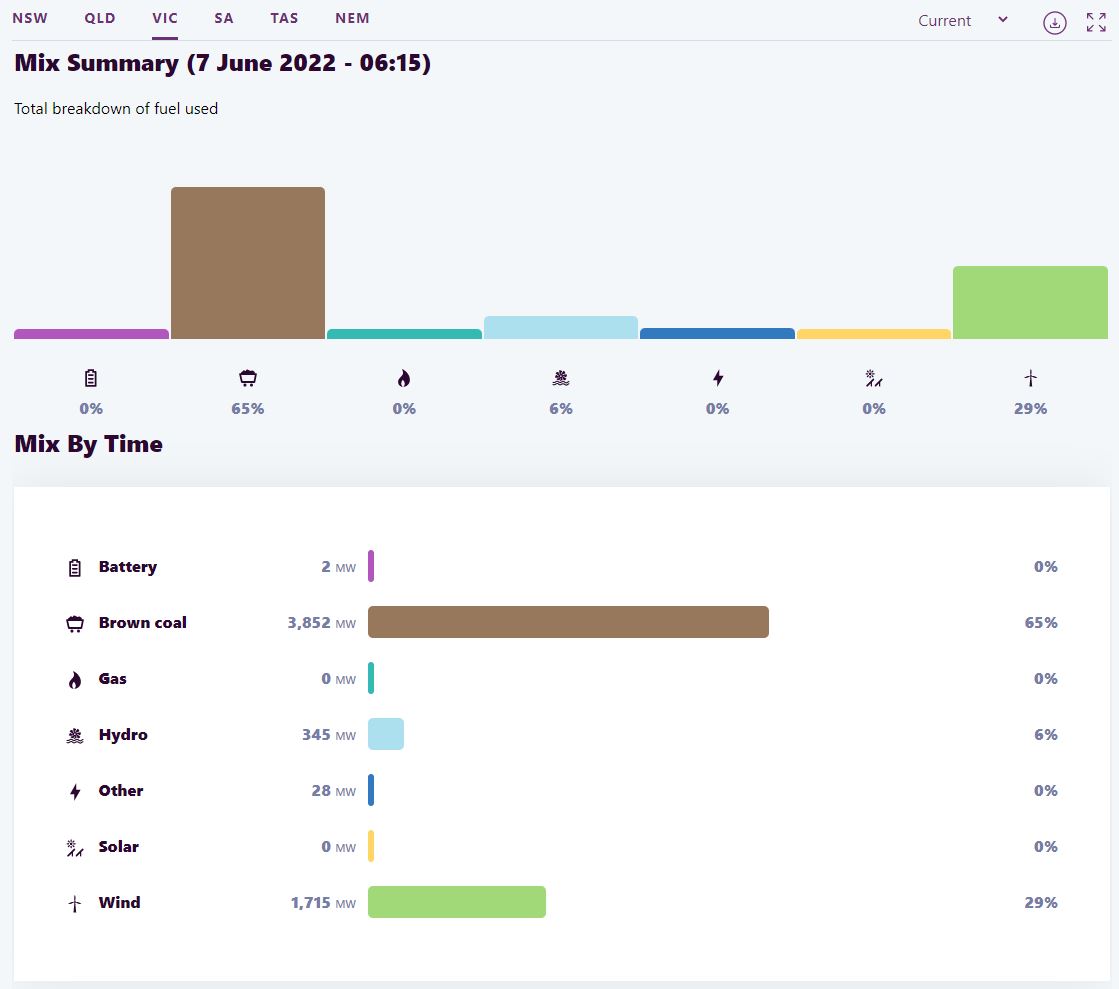Switch to the QLD tab
The image size is (1119, 989).
coord(100,18)
